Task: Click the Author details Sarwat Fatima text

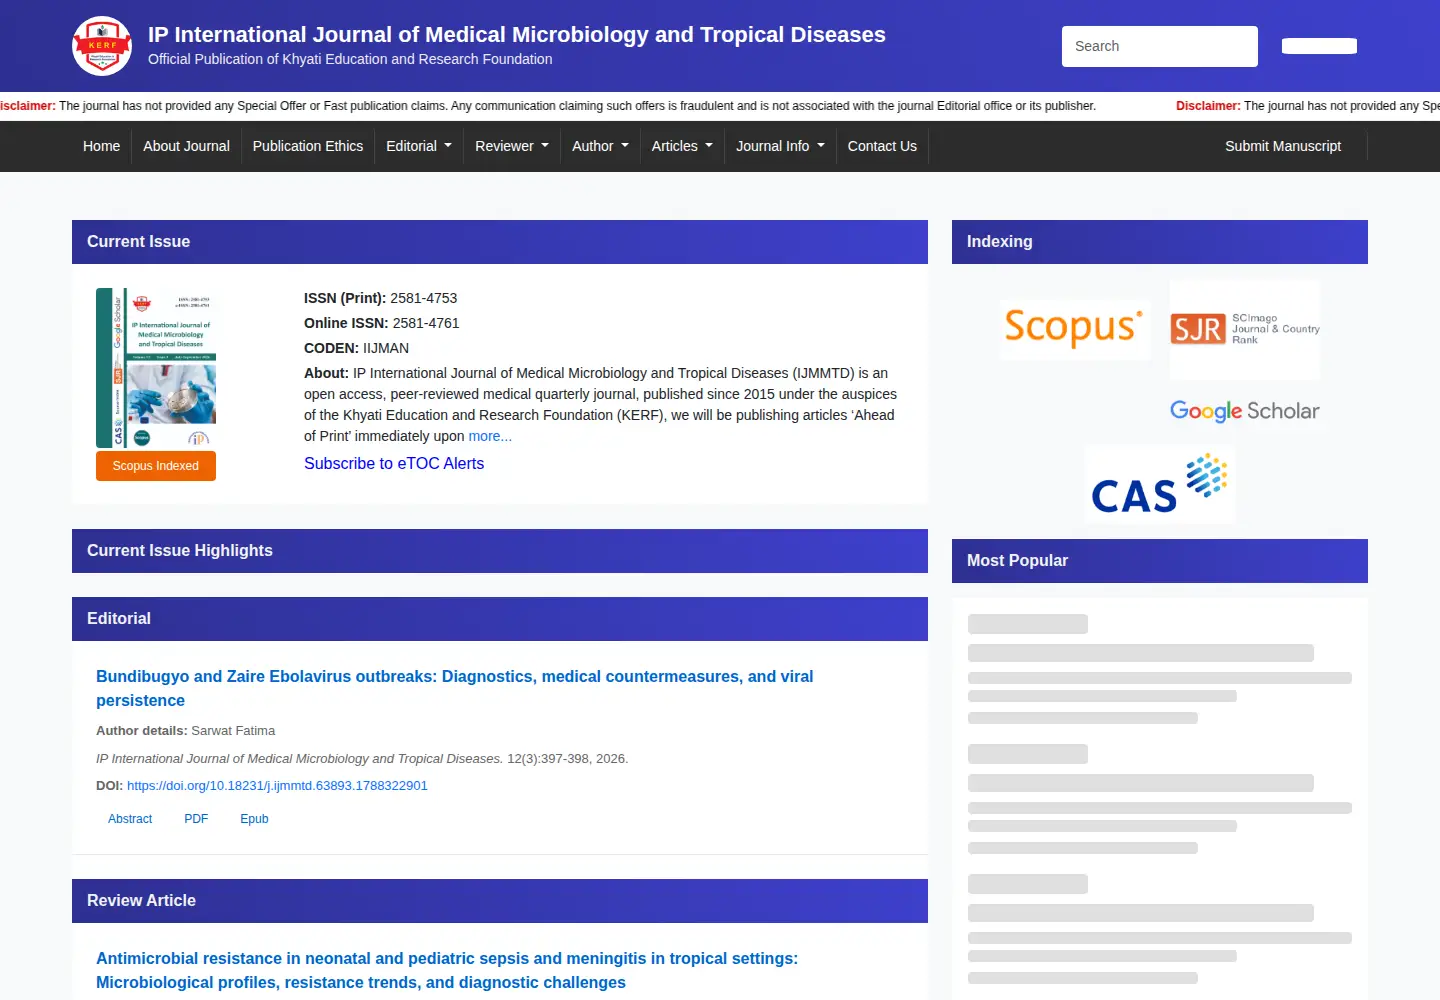Action: [185, 731]
